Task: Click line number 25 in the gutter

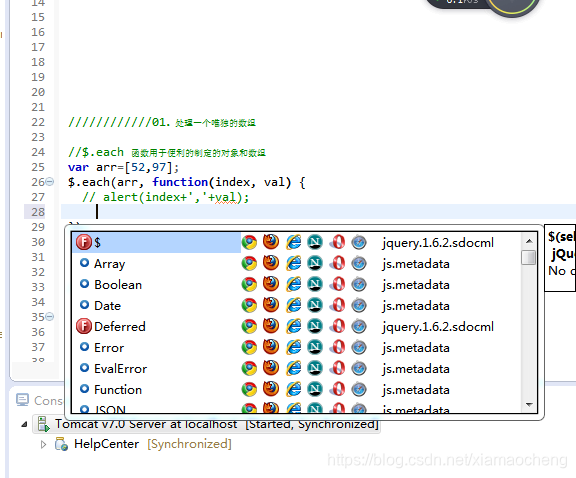Action: [x=38, y=167]
